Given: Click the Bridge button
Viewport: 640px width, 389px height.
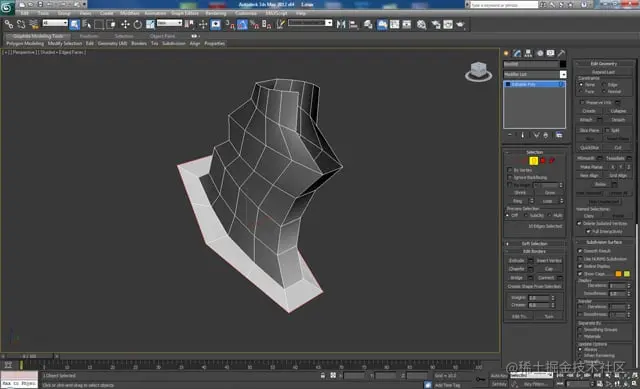Looking at the screenshot, I should click(x=516, y=278).
